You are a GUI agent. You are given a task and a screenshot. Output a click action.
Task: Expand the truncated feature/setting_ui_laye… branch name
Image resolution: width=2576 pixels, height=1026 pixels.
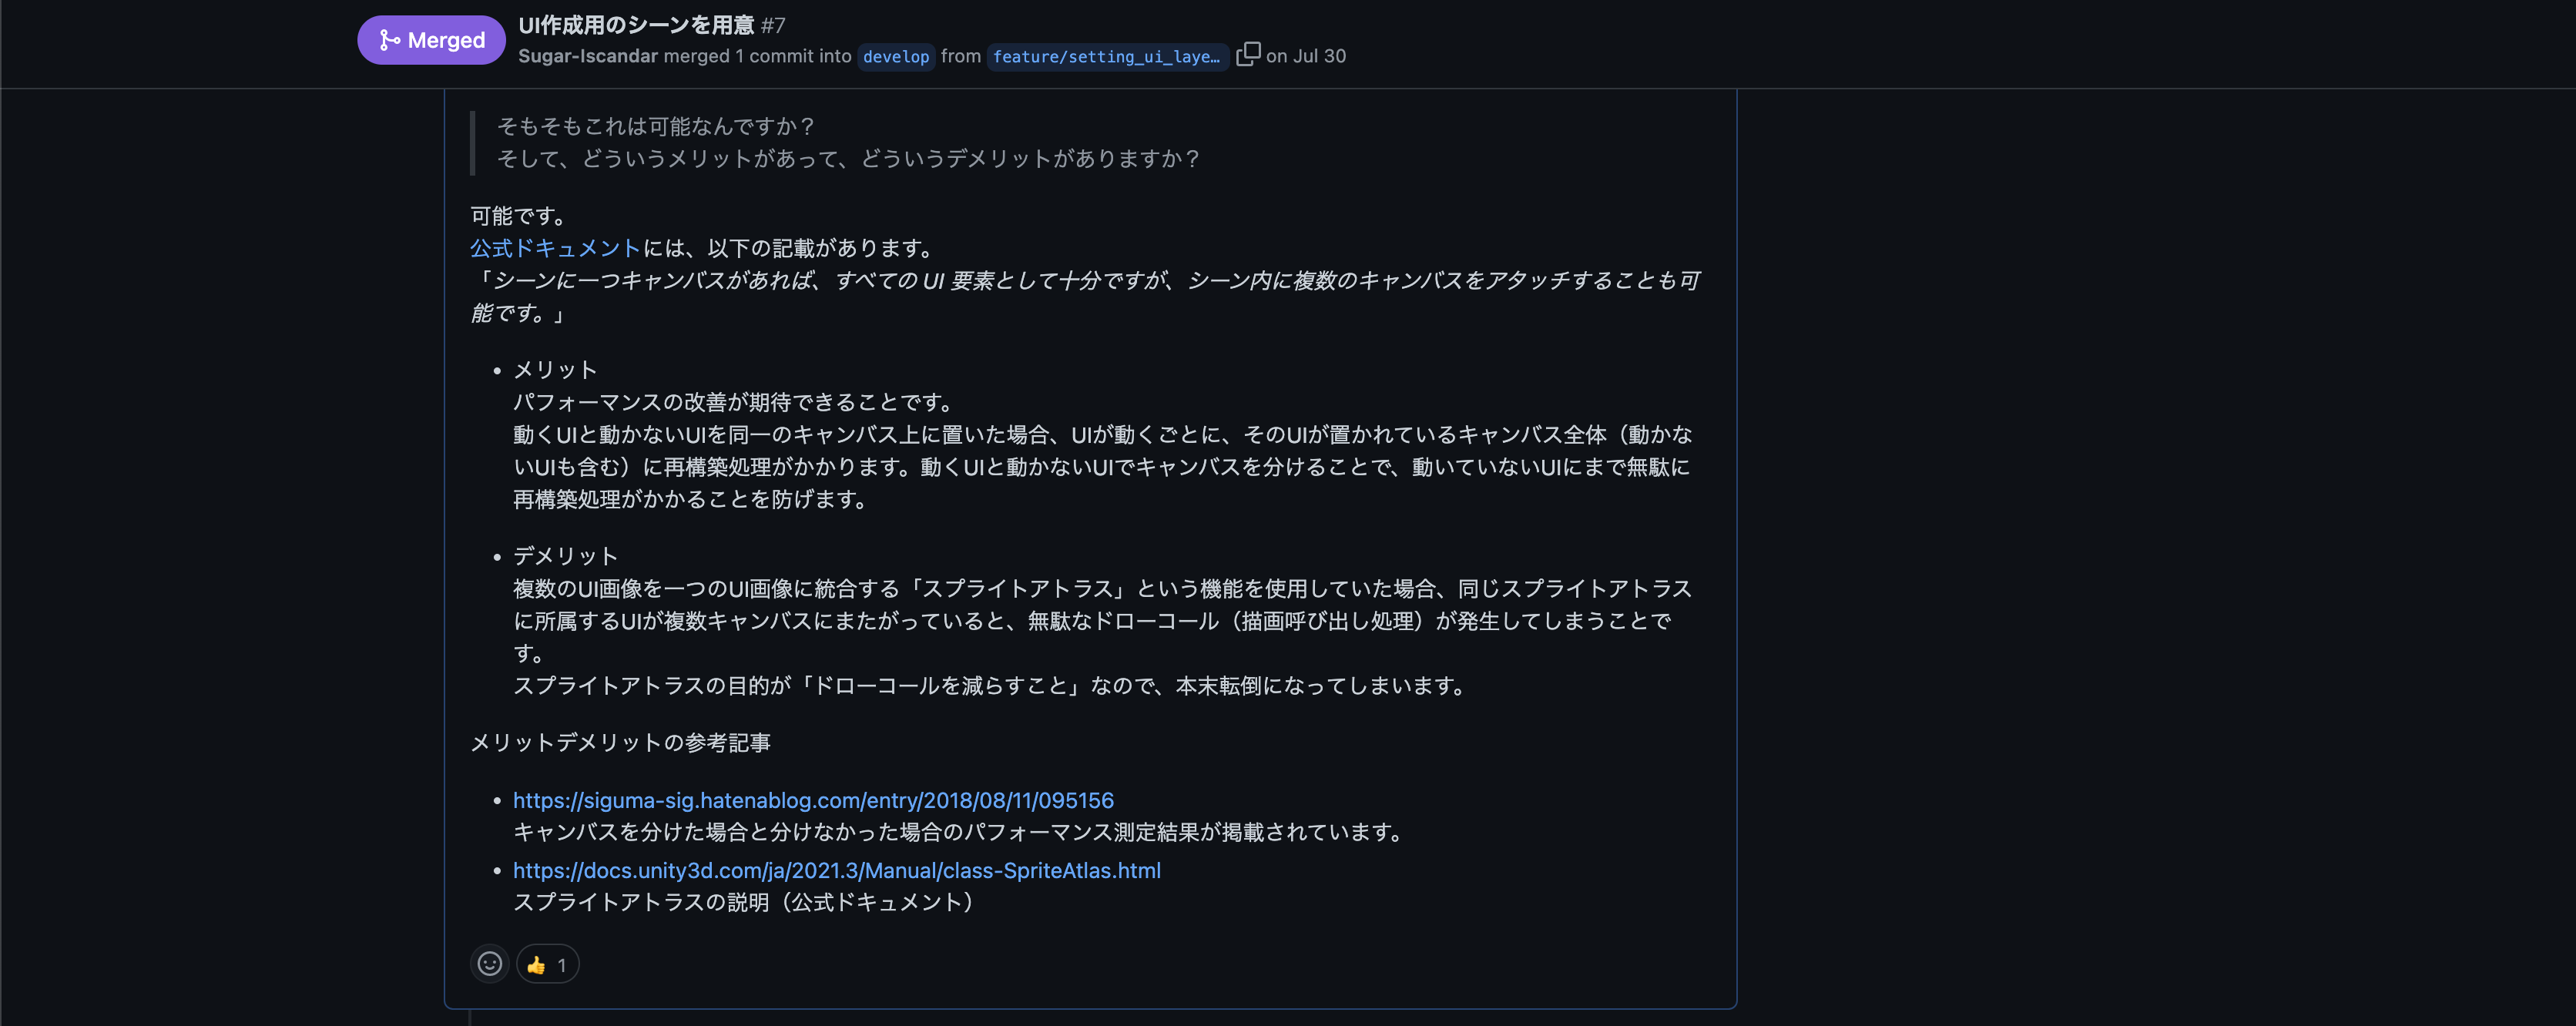coord(1107,57)
